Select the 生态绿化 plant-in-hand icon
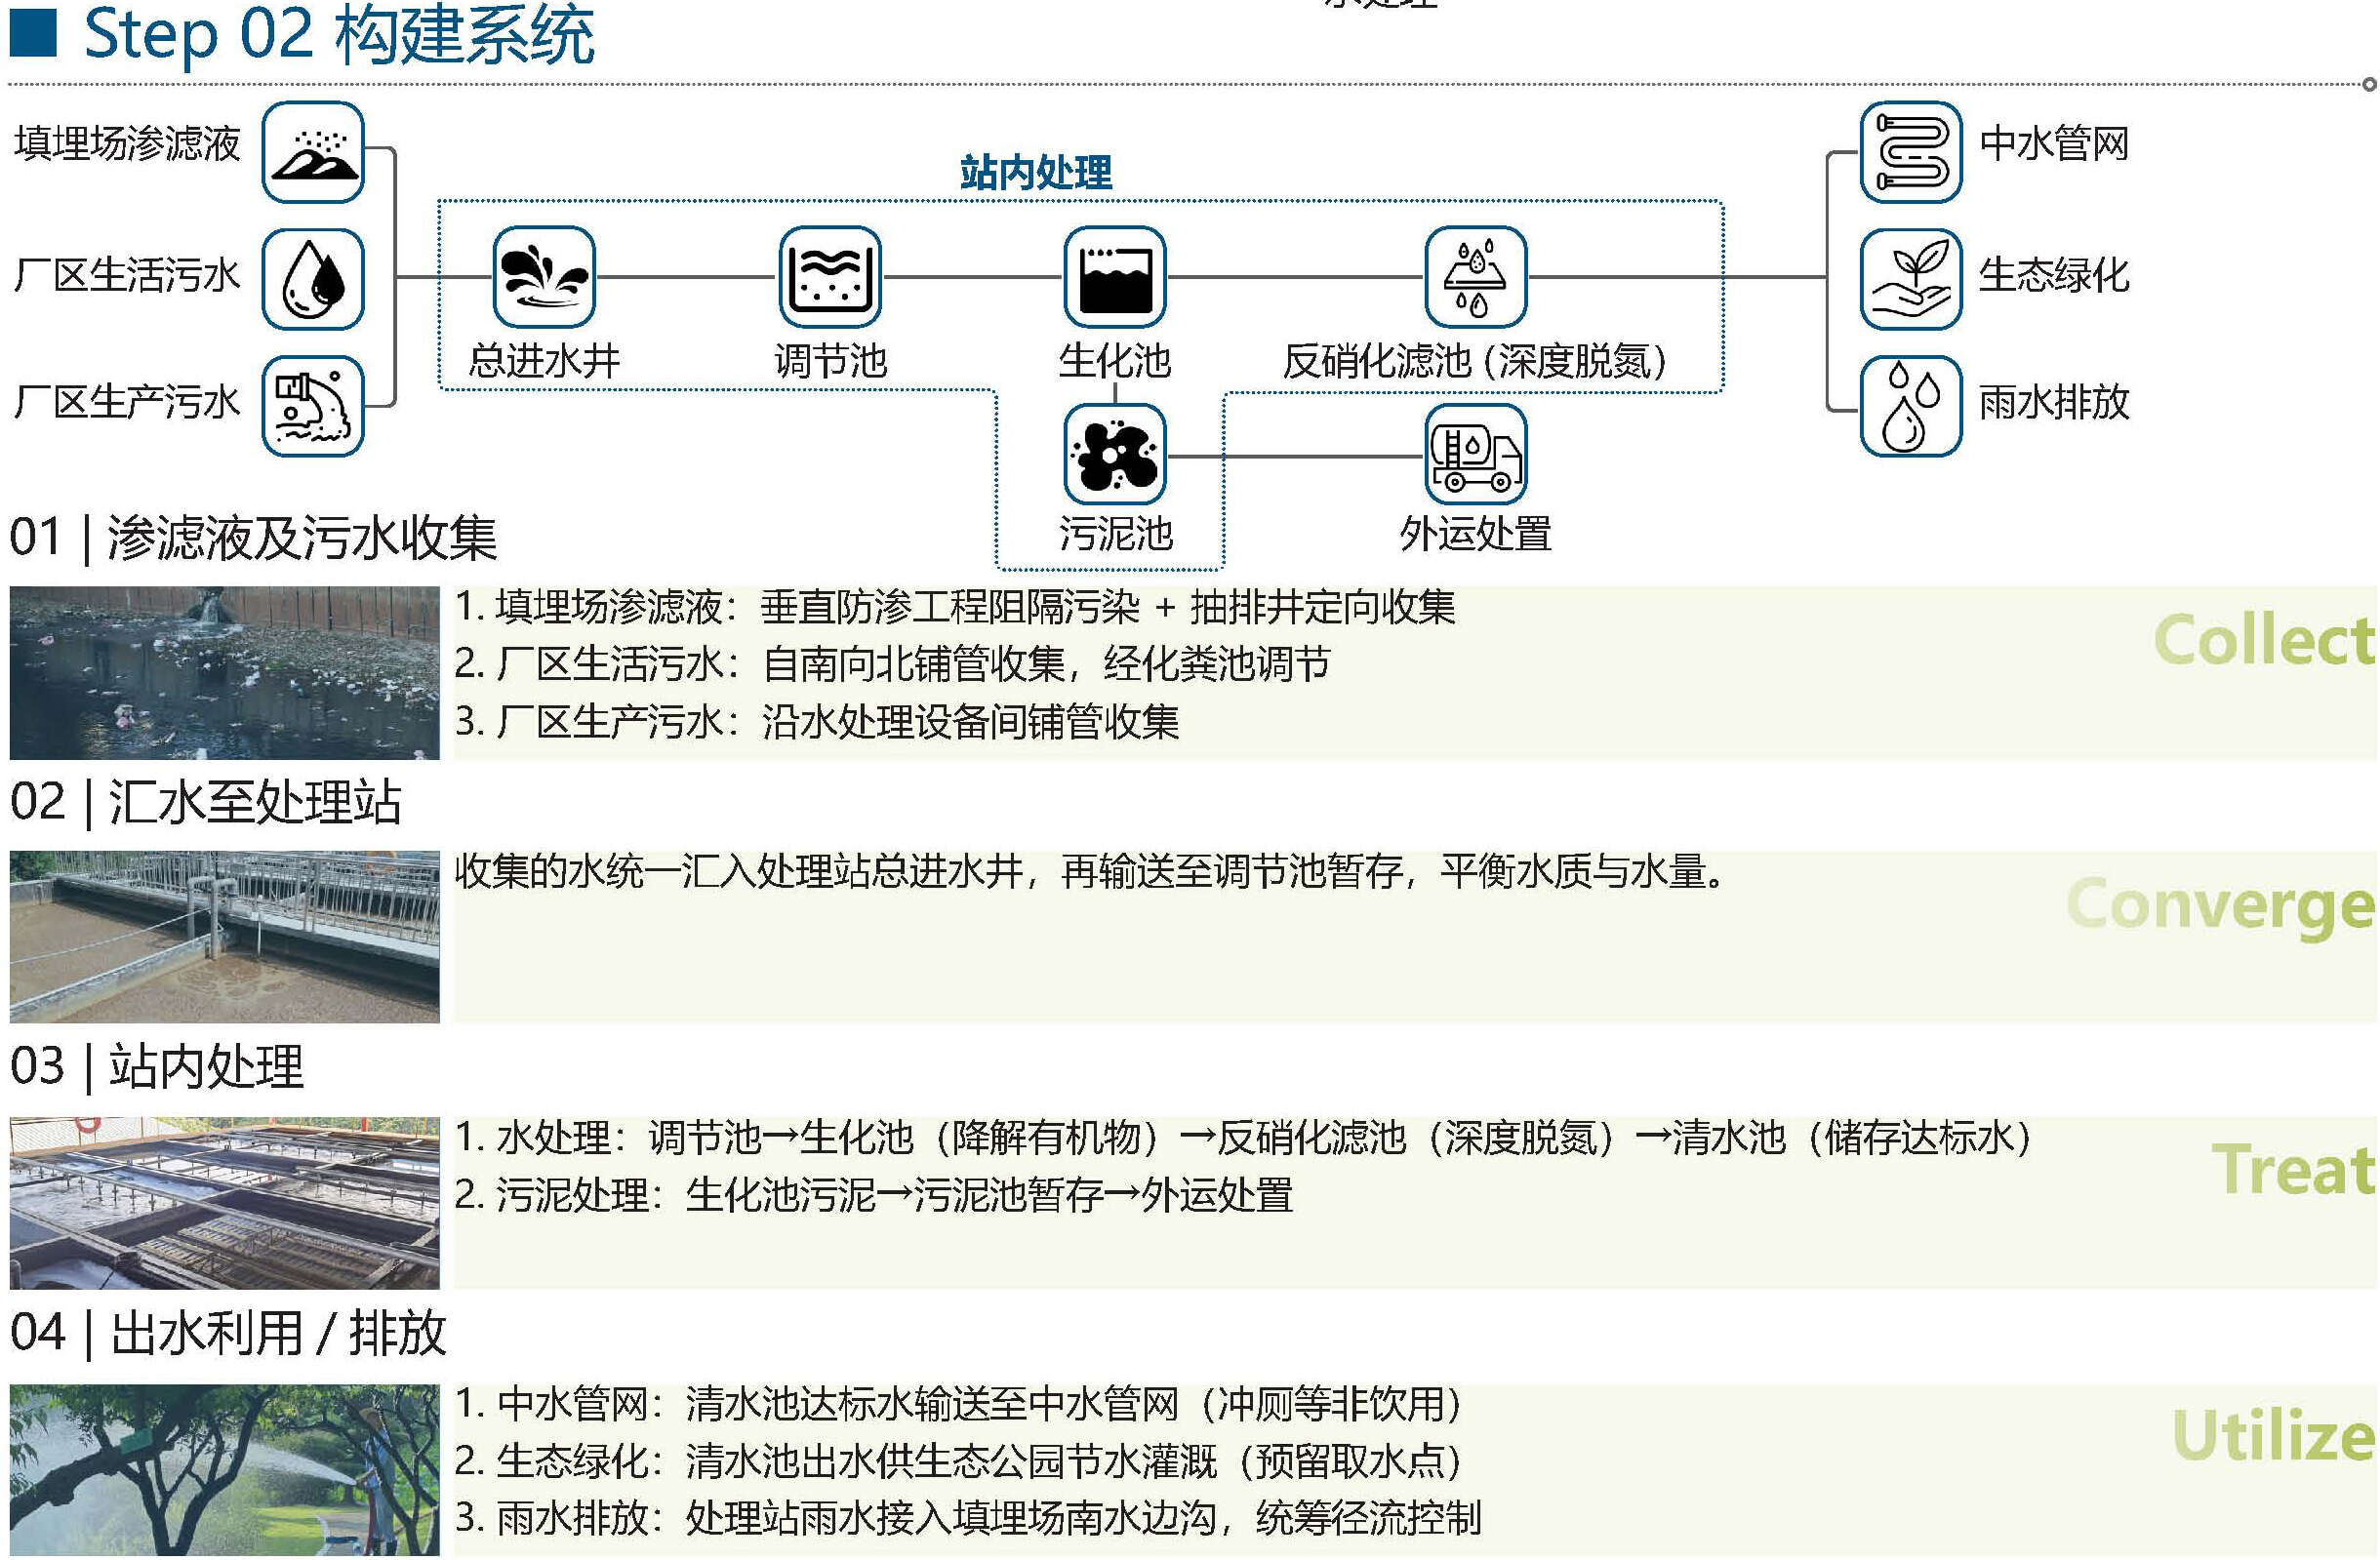The image size is (2380, 1560). 1910,279
